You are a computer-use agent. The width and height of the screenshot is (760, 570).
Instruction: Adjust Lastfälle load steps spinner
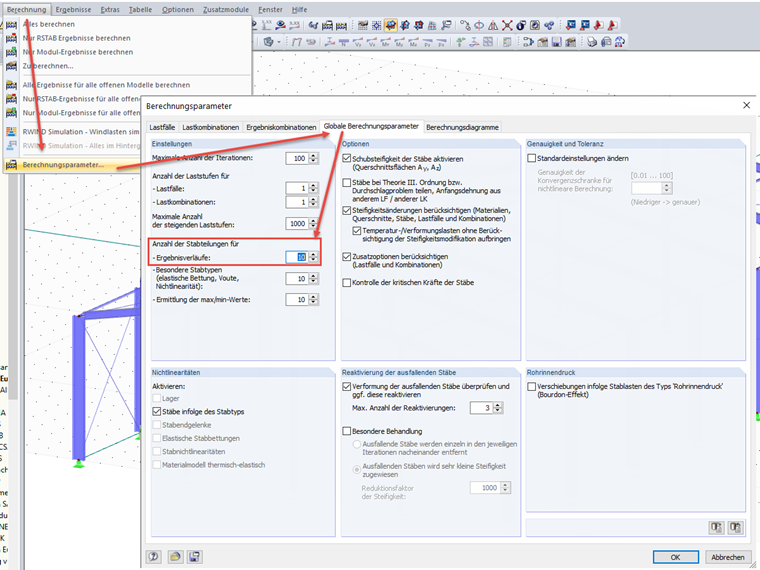[x=314, y=188]
